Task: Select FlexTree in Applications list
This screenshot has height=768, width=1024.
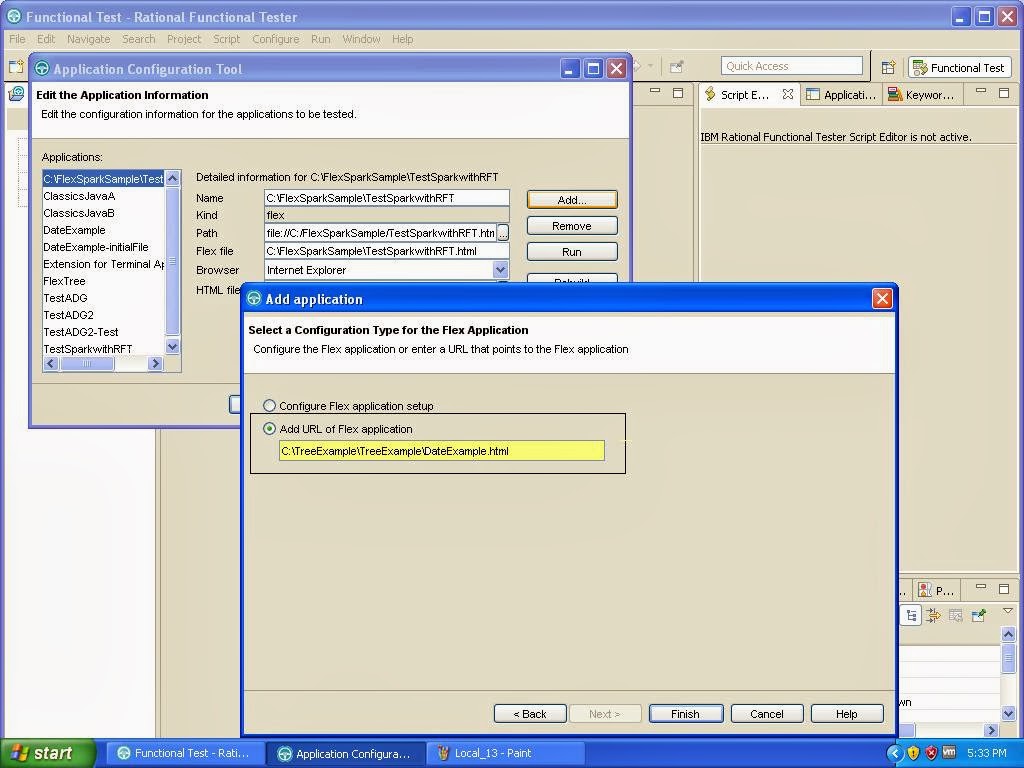Action: pos(64,281)
